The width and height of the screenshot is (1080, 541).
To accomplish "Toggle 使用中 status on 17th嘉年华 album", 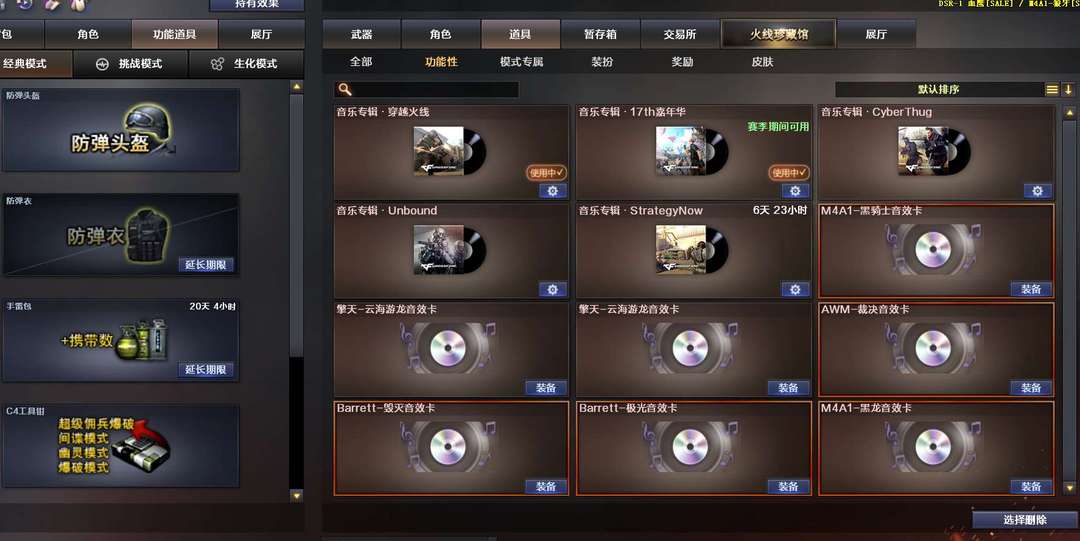I will (789, 173).
